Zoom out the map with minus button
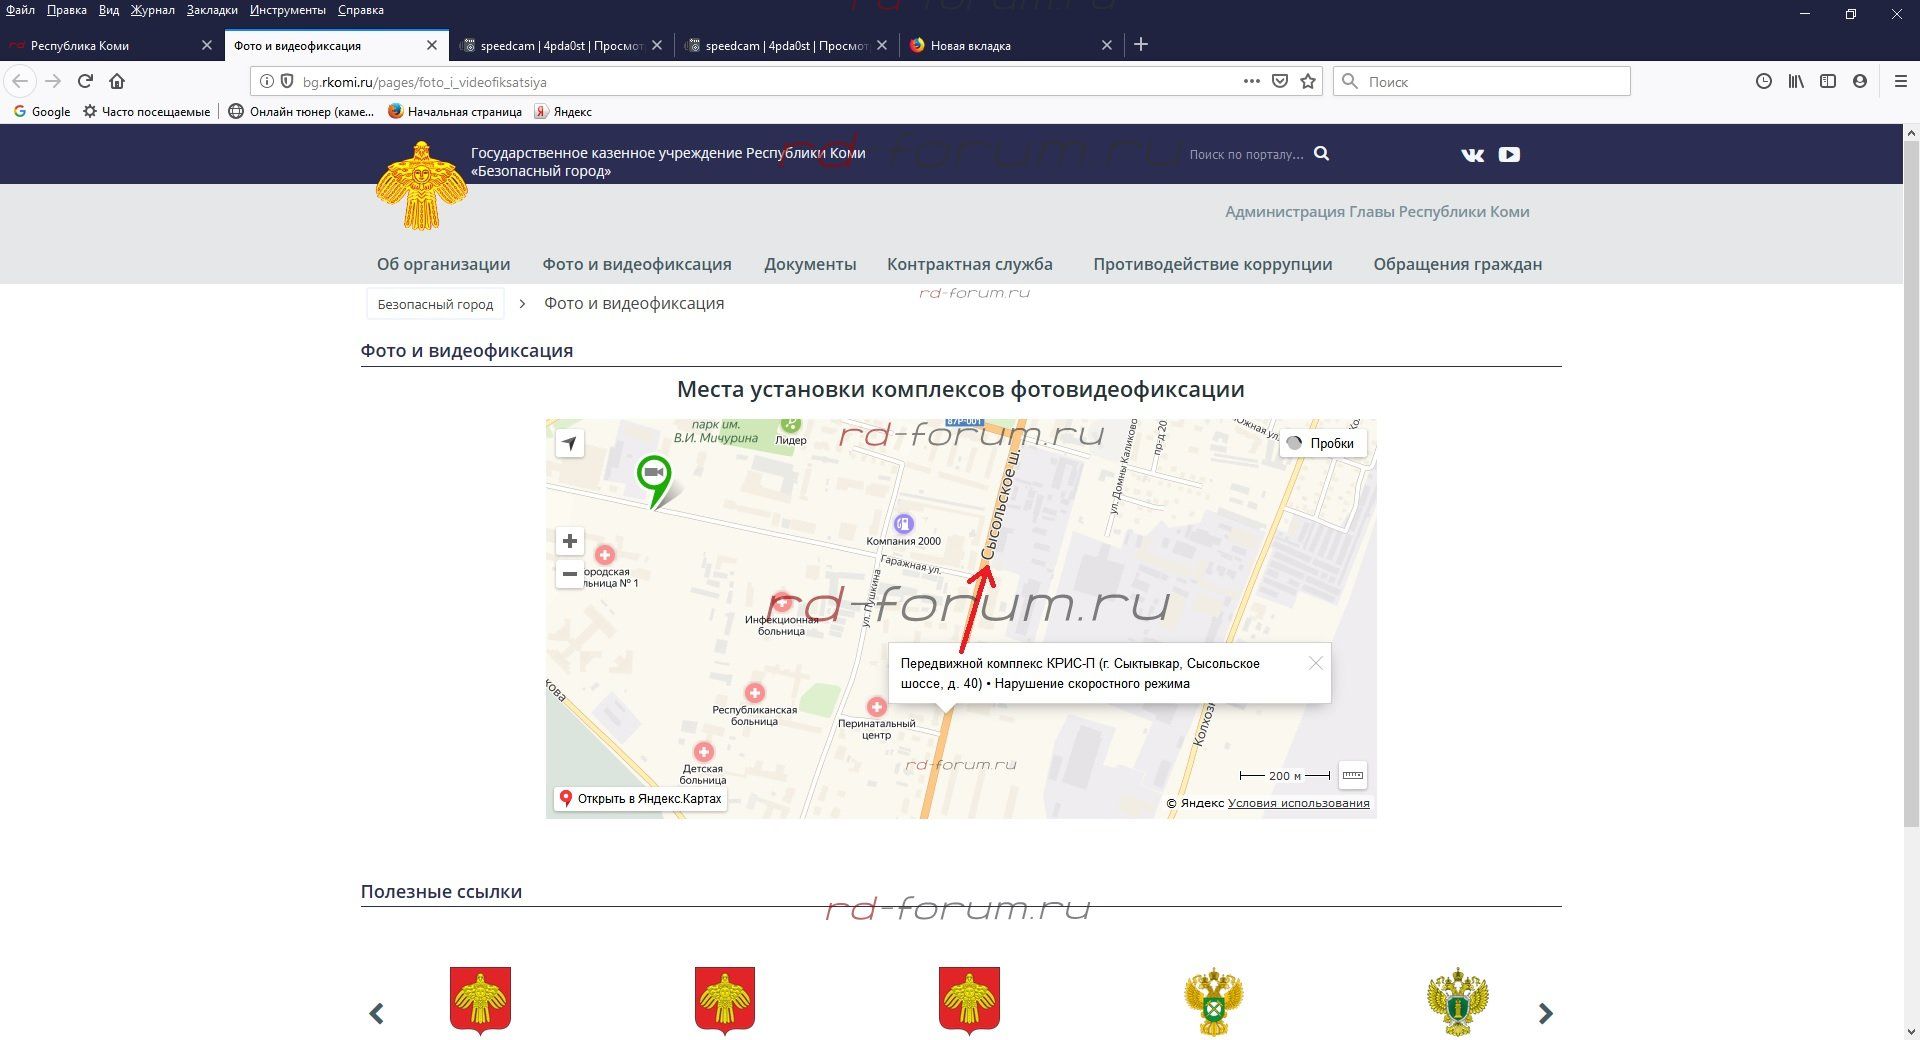1920x1040 pixels. click(570, 574)
